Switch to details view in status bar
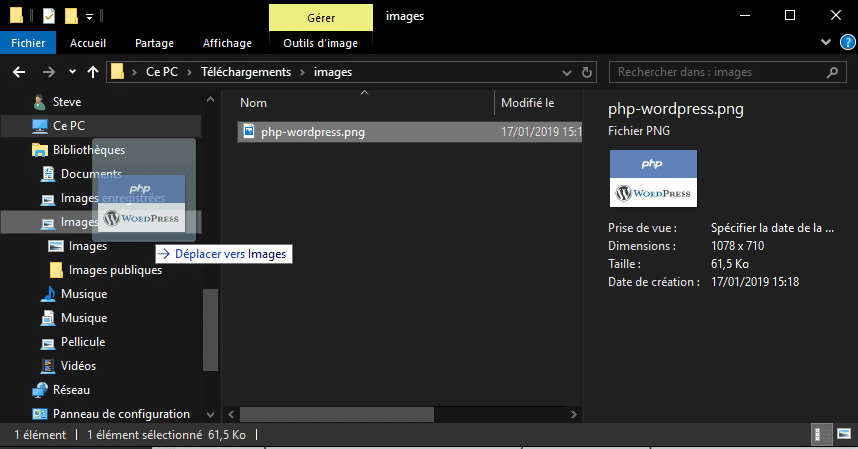Screen dimensions: 858x449 pos(818,435)
